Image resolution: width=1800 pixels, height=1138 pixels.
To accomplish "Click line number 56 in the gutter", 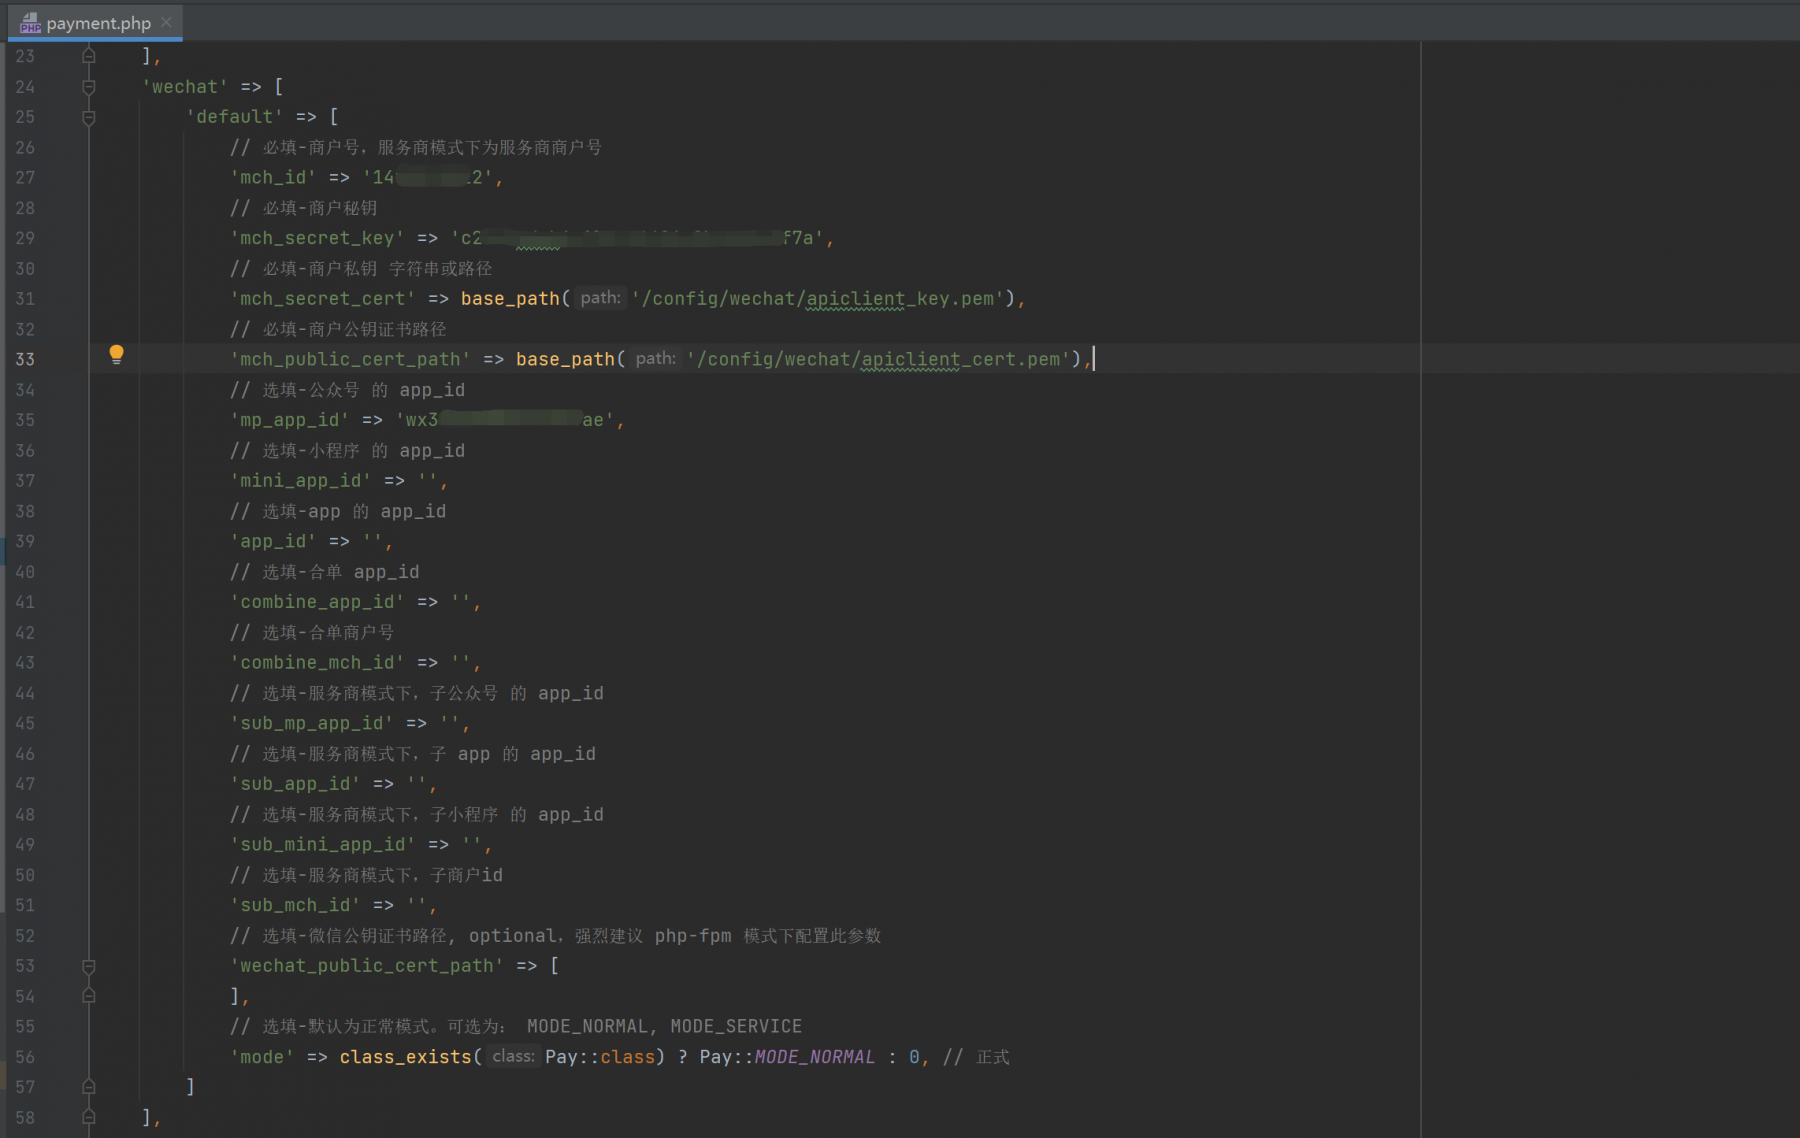I will (25, 1057).
